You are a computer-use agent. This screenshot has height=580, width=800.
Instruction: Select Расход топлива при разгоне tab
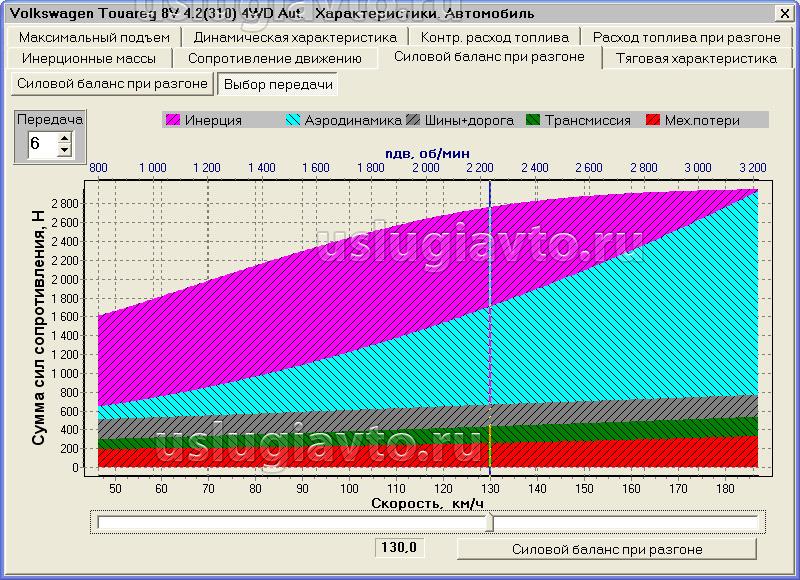(686, 37)
